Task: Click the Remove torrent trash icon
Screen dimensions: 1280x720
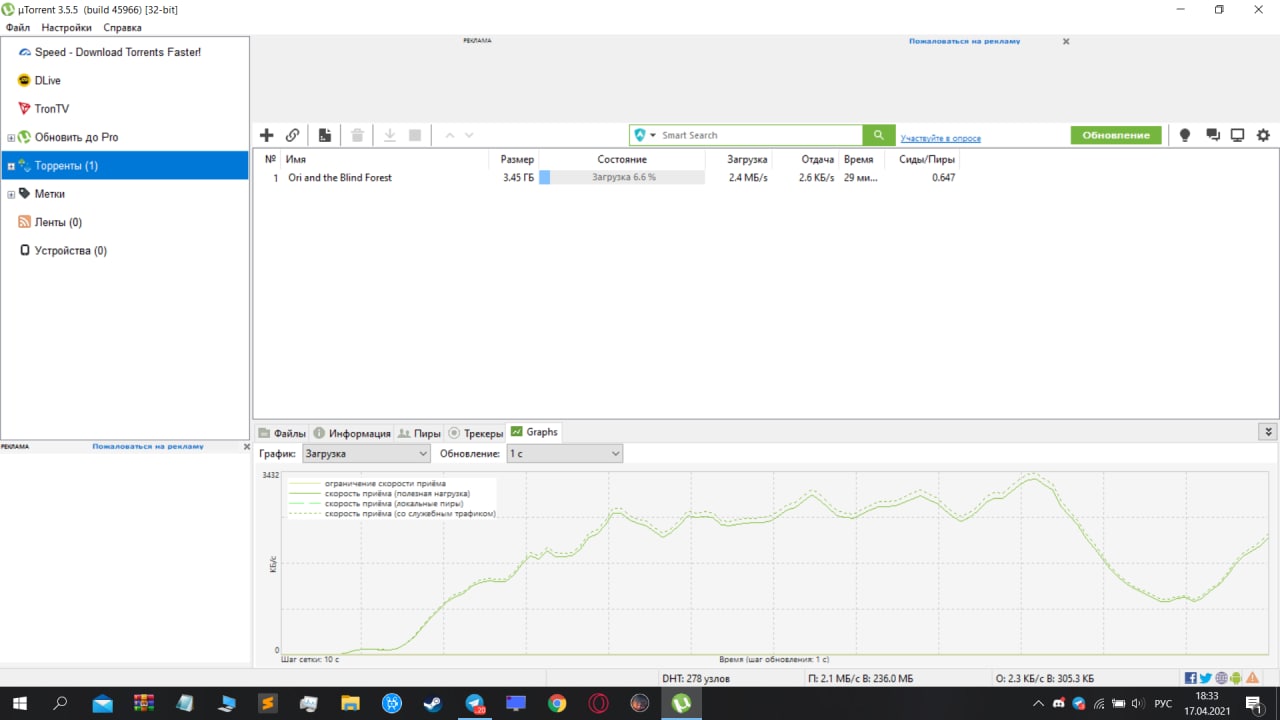Action: [357, 135]
